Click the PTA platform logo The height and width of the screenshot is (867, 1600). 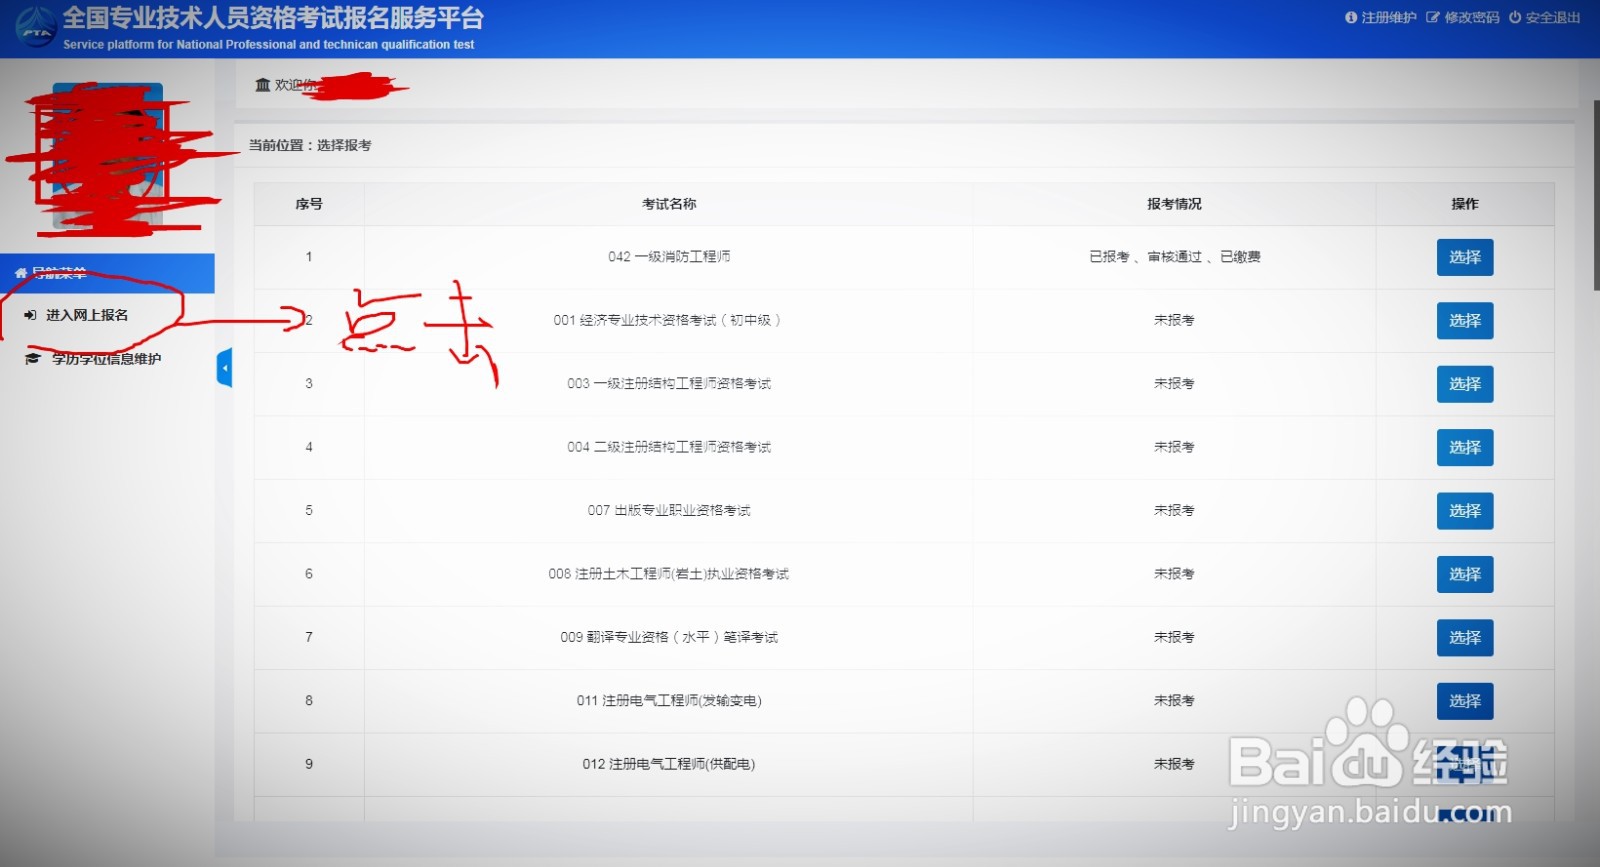coord(36,28)
